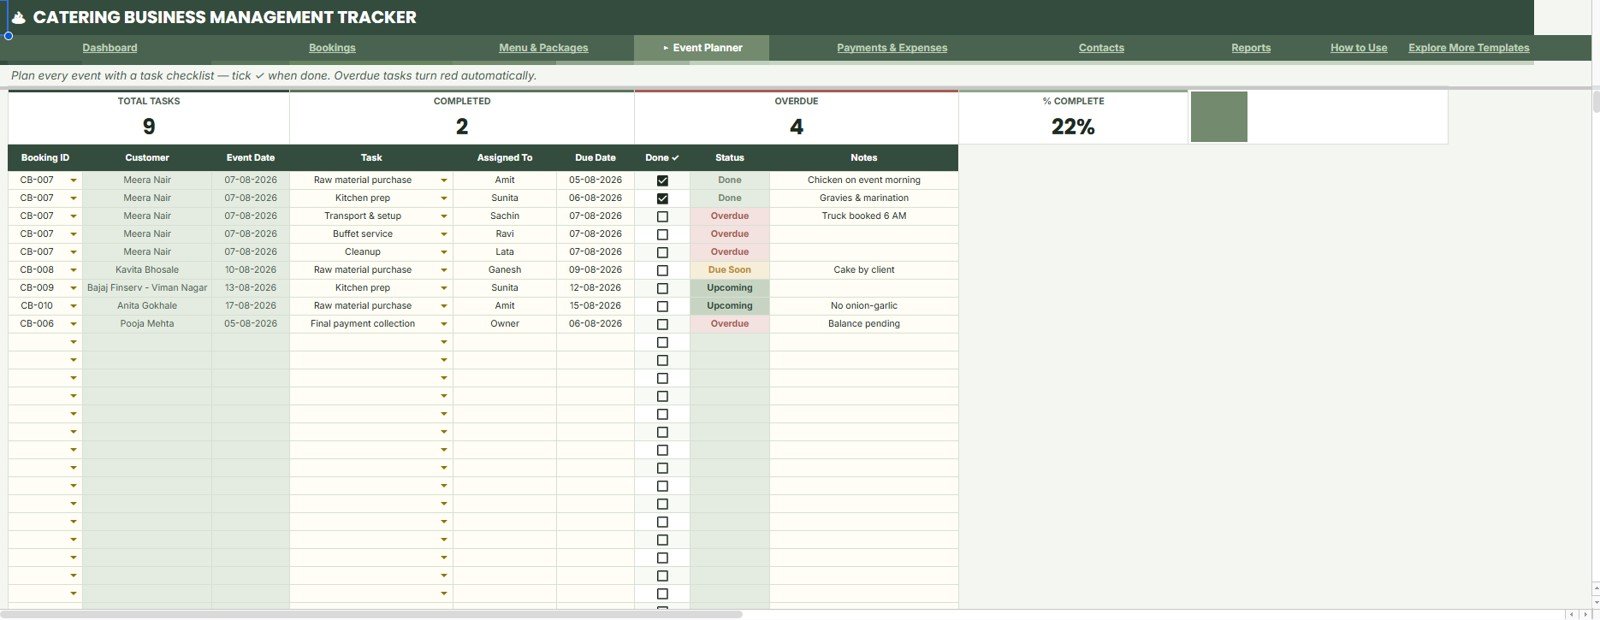
Task: Click the scroll-right arrow at bottom right
Action: (1585, 614)
